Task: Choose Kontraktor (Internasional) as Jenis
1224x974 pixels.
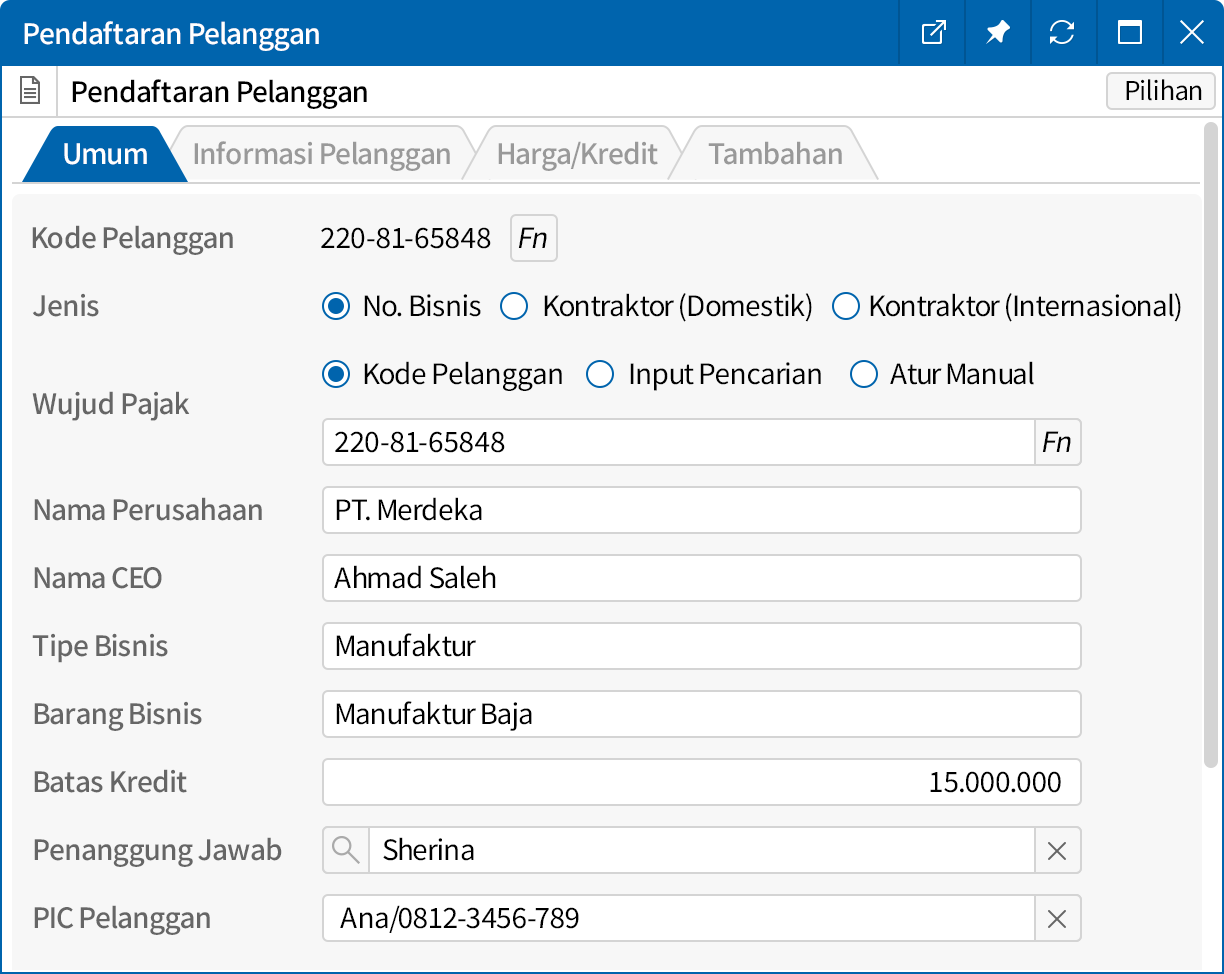Action: [846, 306]
